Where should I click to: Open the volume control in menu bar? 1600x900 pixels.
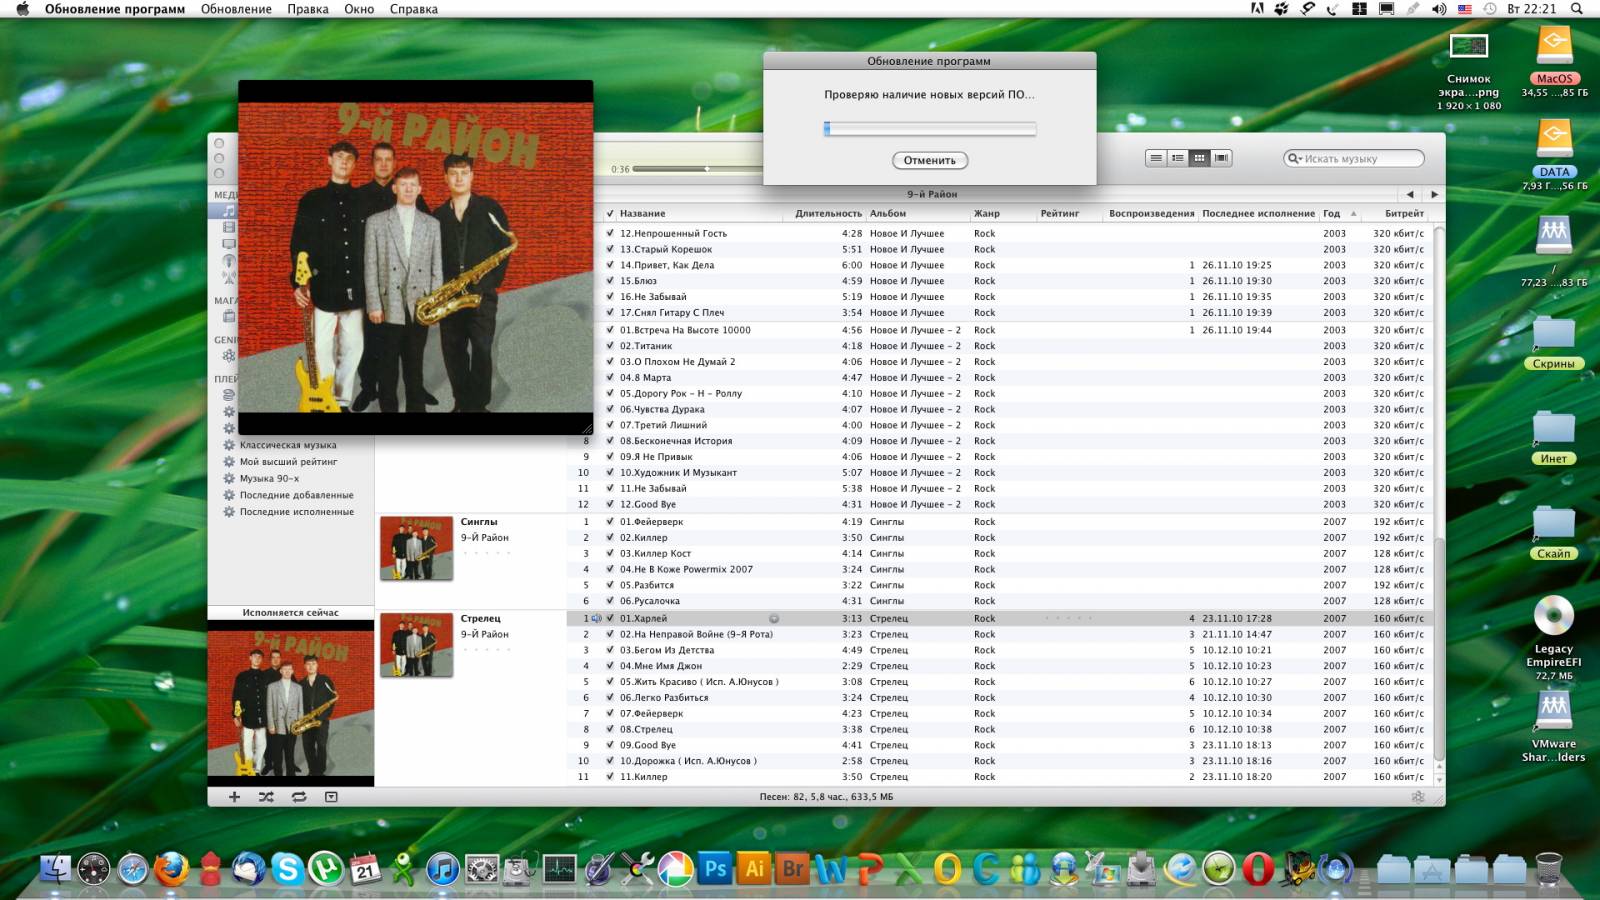(x=1439, y=9)
